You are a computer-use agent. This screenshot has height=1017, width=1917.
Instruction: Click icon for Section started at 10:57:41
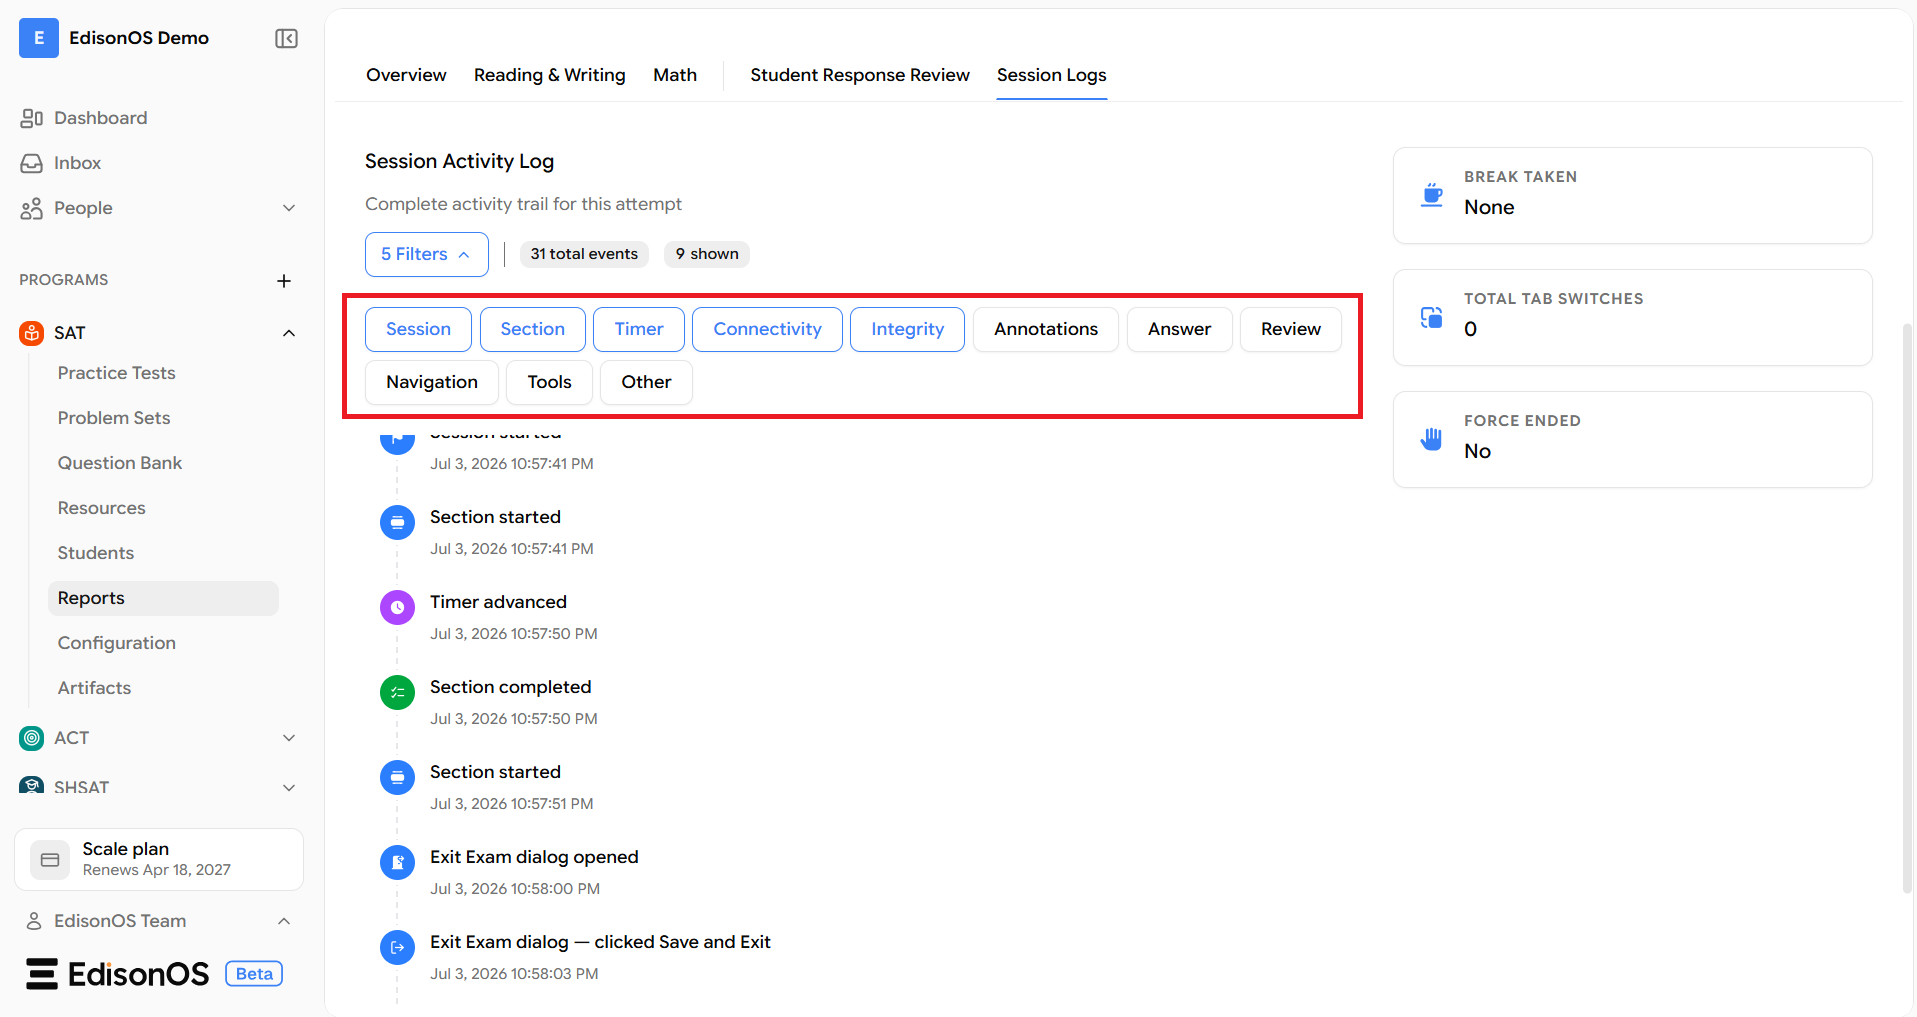[398, 522]
